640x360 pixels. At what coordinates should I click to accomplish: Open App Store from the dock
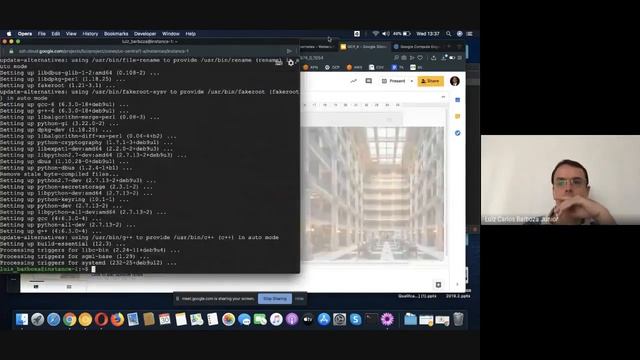tap(324, 319)
